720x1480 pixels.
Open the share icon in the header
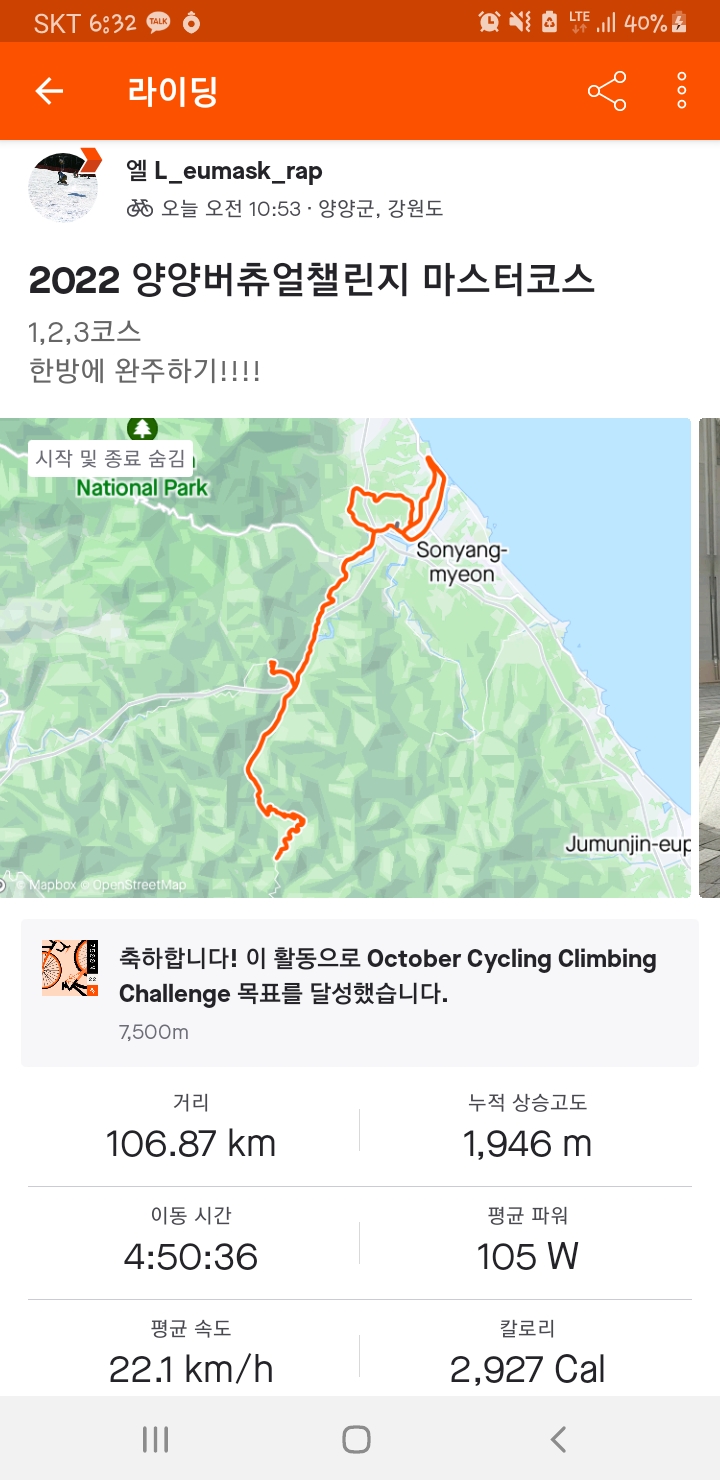click(x=607, y=91)
